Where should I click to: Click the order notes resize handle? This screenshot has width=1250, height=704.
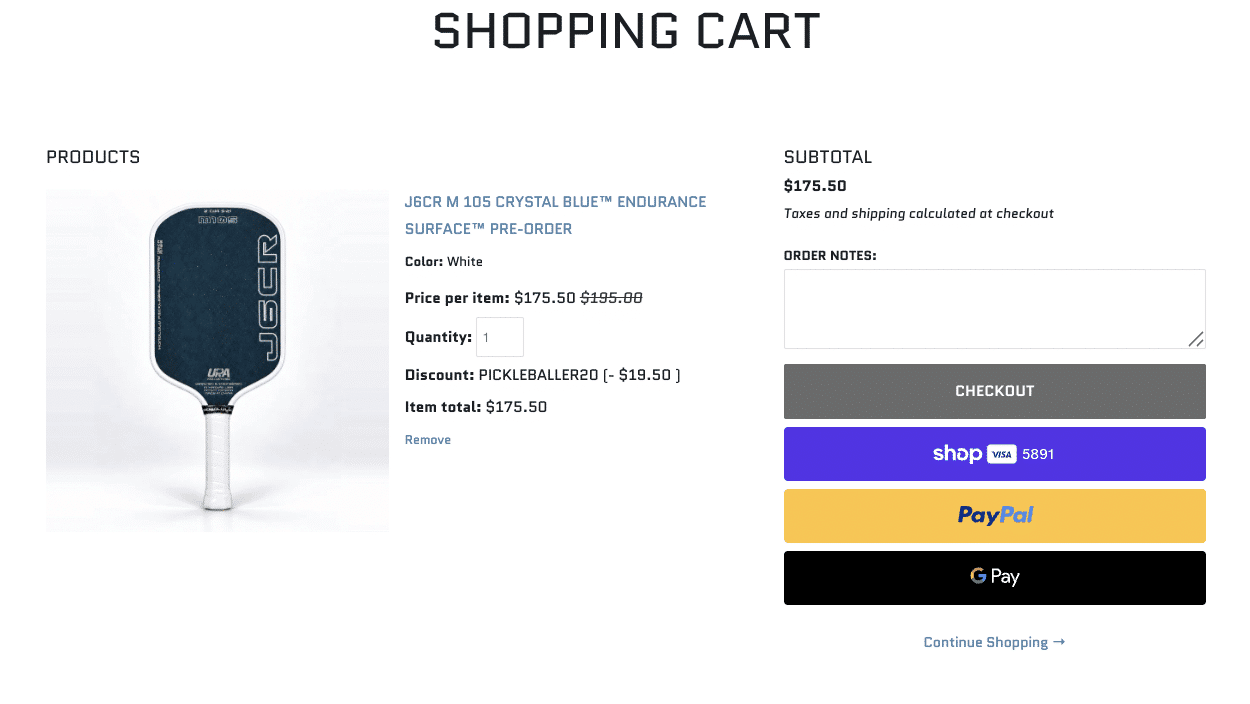[x=1195, y=339]
